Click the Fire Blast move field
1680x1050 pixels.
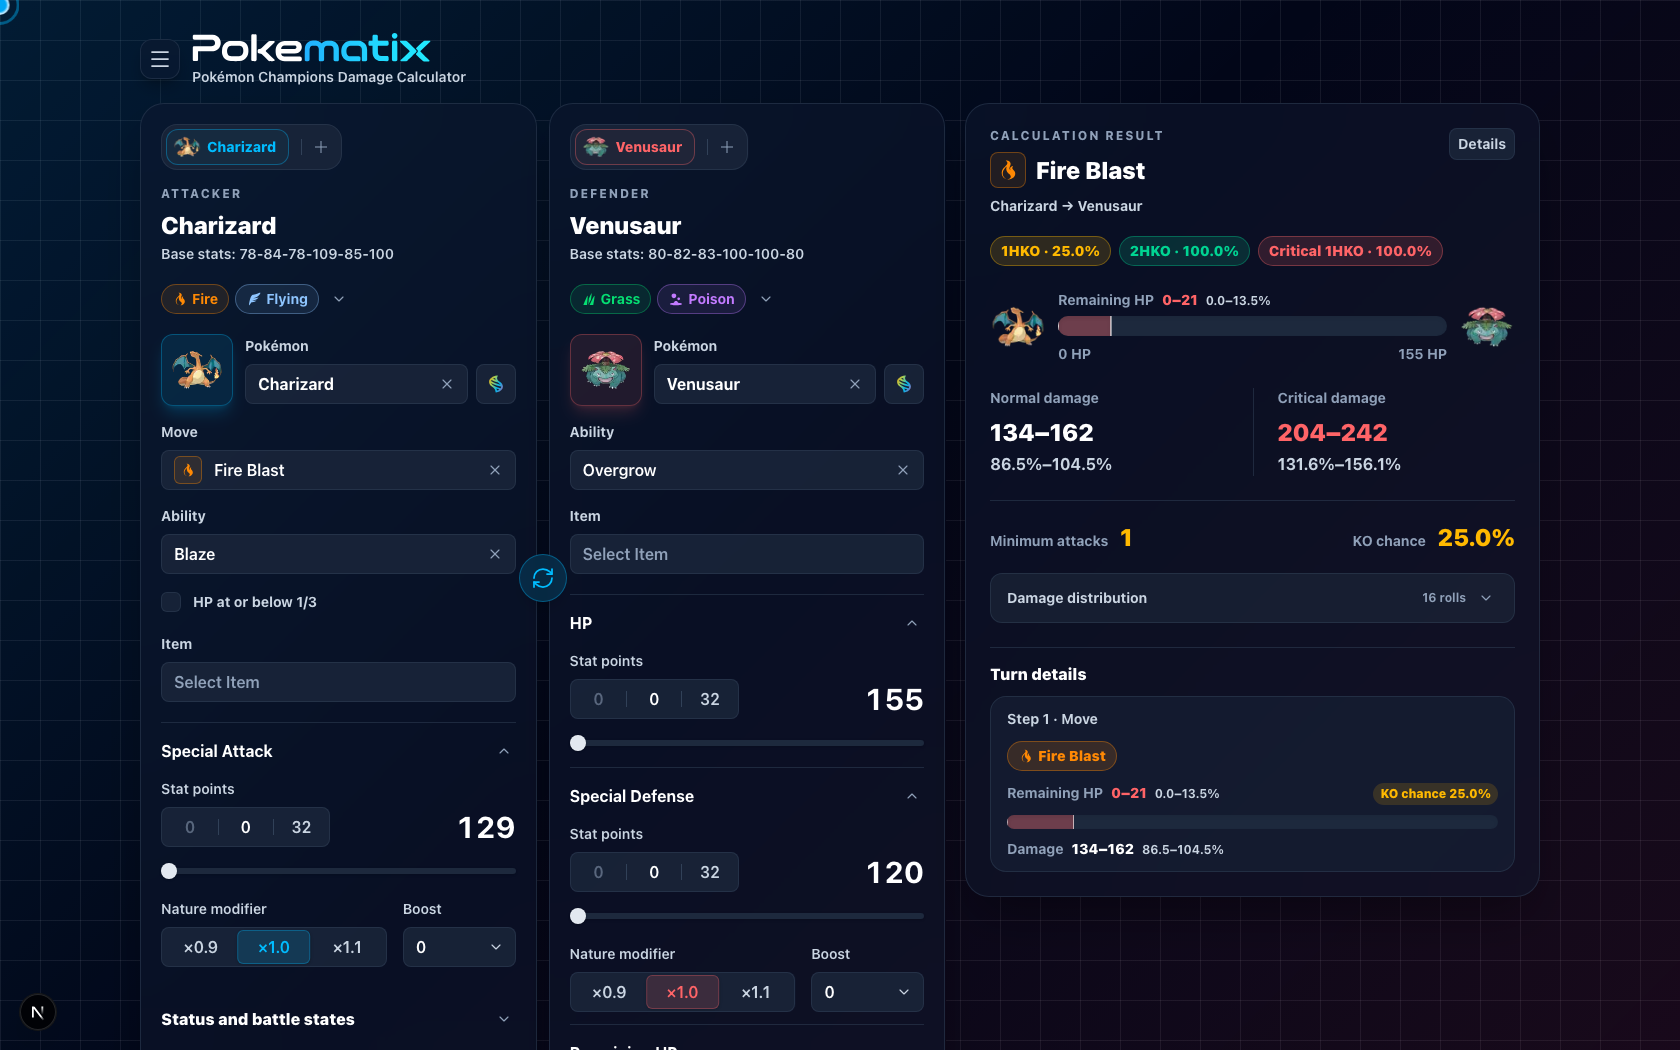(x=338, y=470)
